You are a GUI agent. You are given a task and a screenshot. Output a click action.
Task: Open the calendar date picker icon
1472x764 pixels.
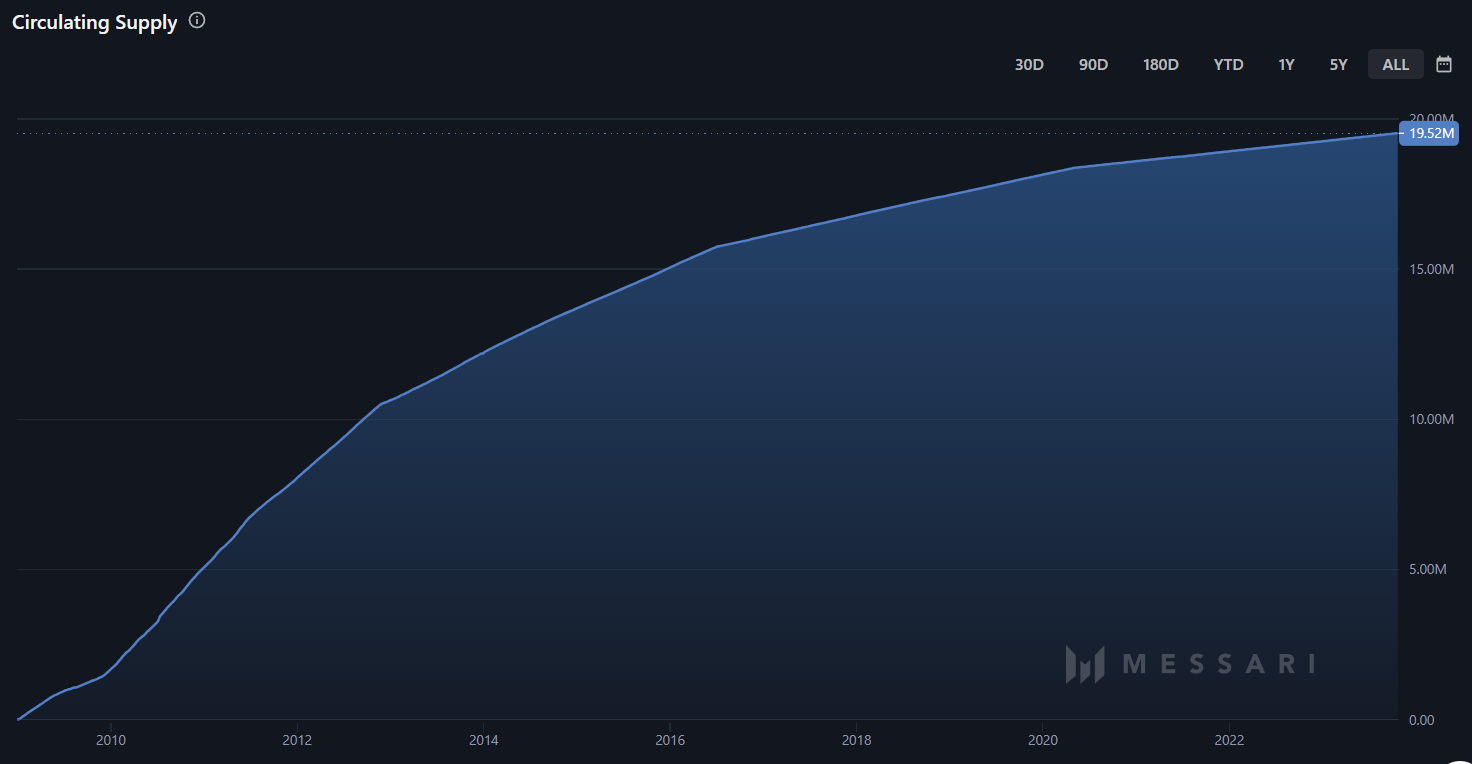tap(1443, 63)
